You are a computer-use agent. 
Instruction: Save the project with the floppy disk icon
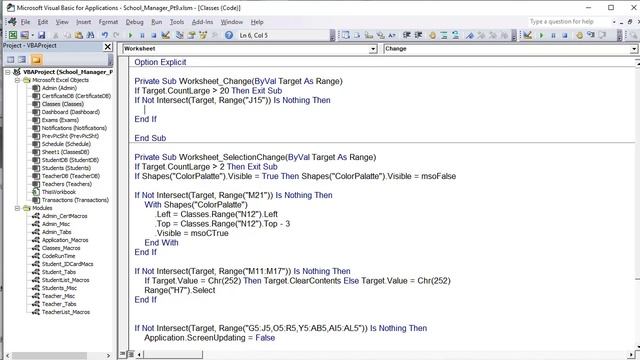(41, 36)
